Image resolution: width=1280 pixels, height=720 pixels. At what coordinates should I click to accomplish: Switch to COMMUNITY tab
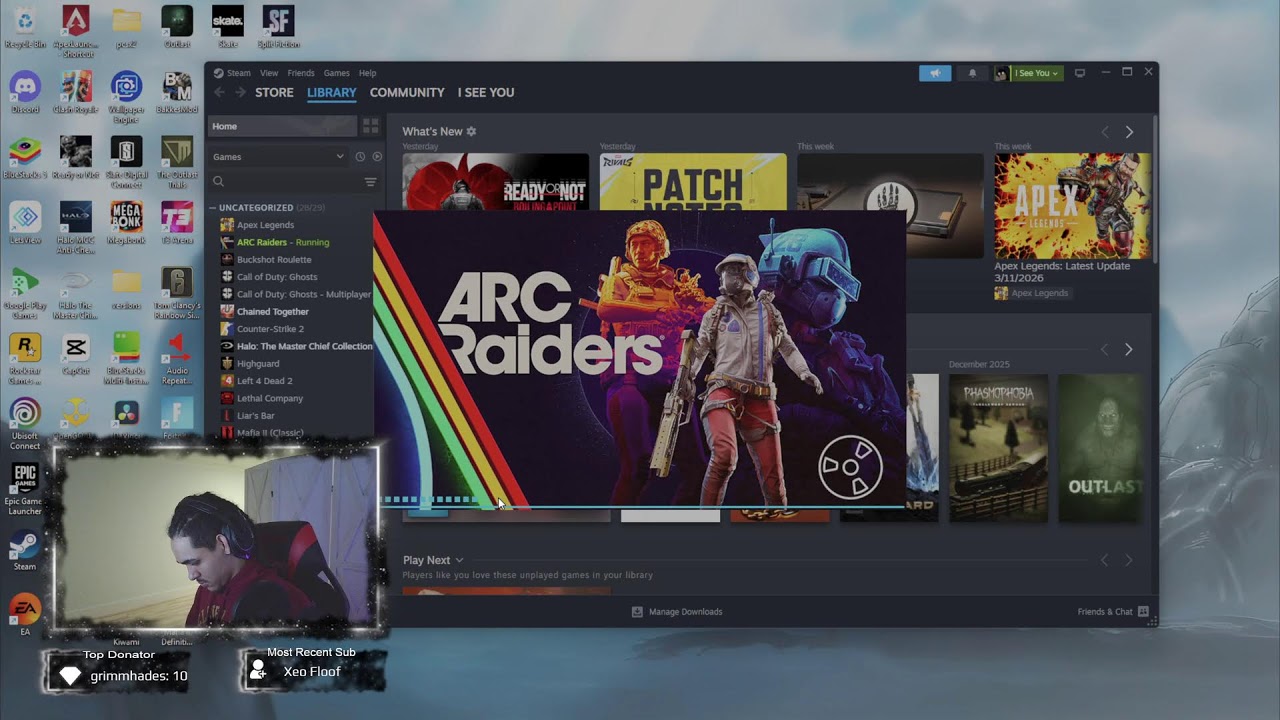click(x=407, y=92)
